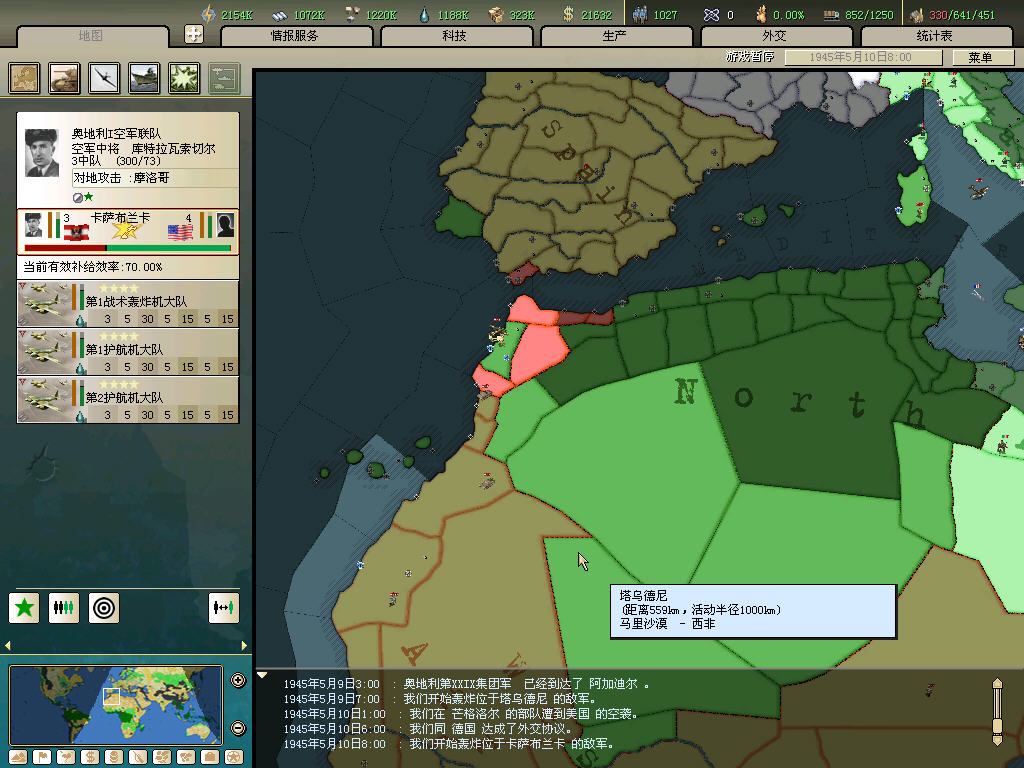The height and width of the screenshot is (768, 1024).
Task: Open the 科技 tab
Action: click(455, 36)
